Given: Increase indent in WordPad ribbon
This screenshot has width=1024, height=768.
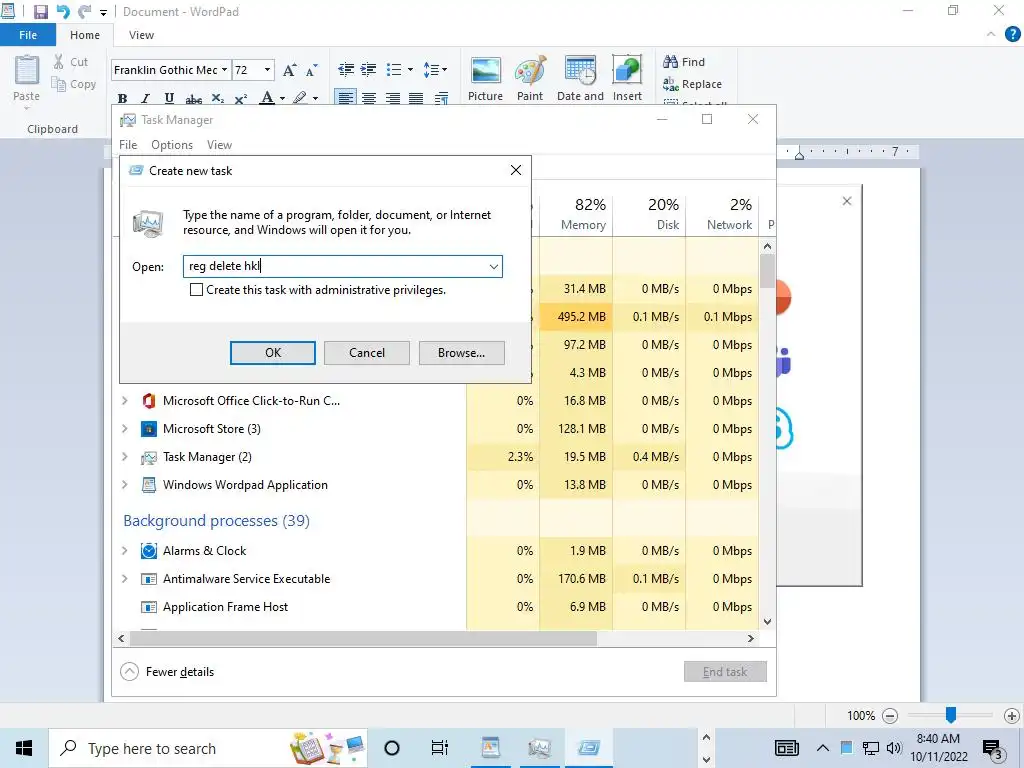Looking at the screenshot, I should point(368,69).
